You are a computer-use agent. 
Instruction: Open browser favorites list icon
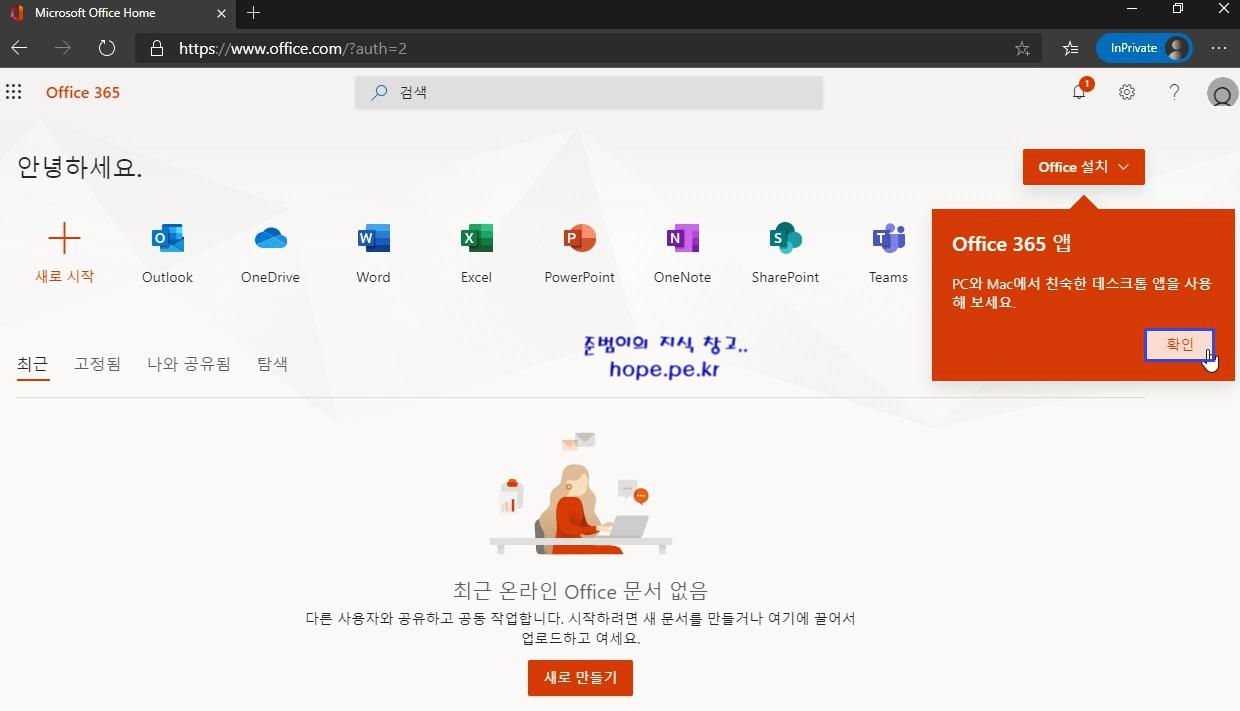tap(1070, 48)
